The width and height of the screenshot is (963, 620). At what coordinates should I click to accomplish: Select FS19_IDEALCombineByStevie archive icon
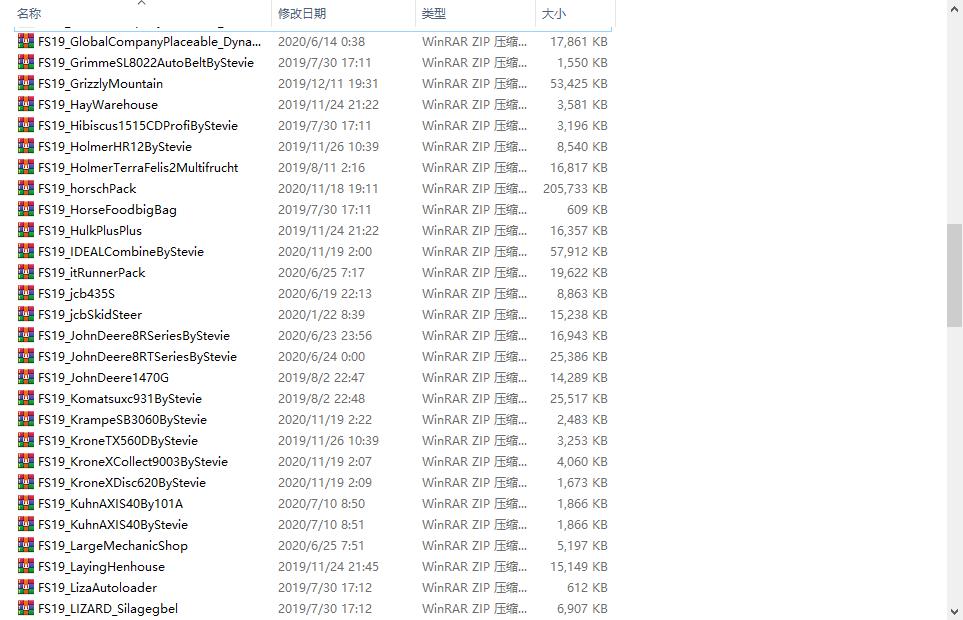26,251
